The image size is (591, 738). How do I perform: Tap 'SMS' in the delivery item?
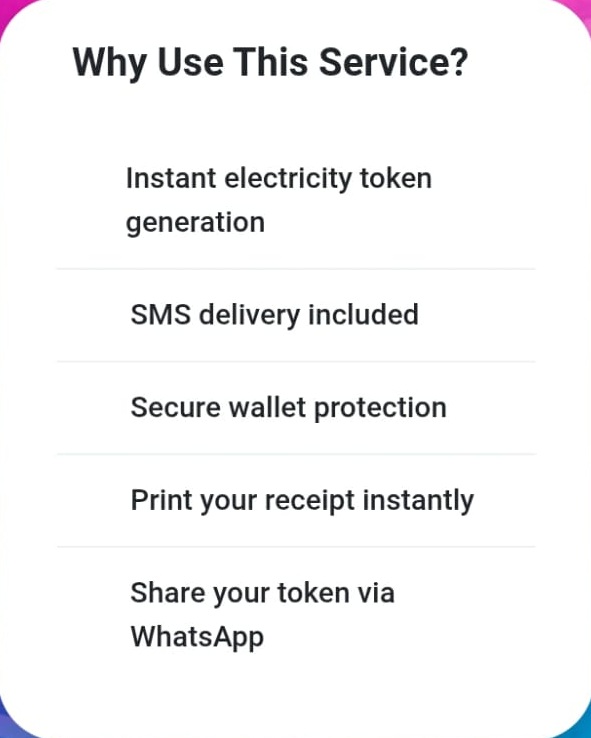pos(161,314)
